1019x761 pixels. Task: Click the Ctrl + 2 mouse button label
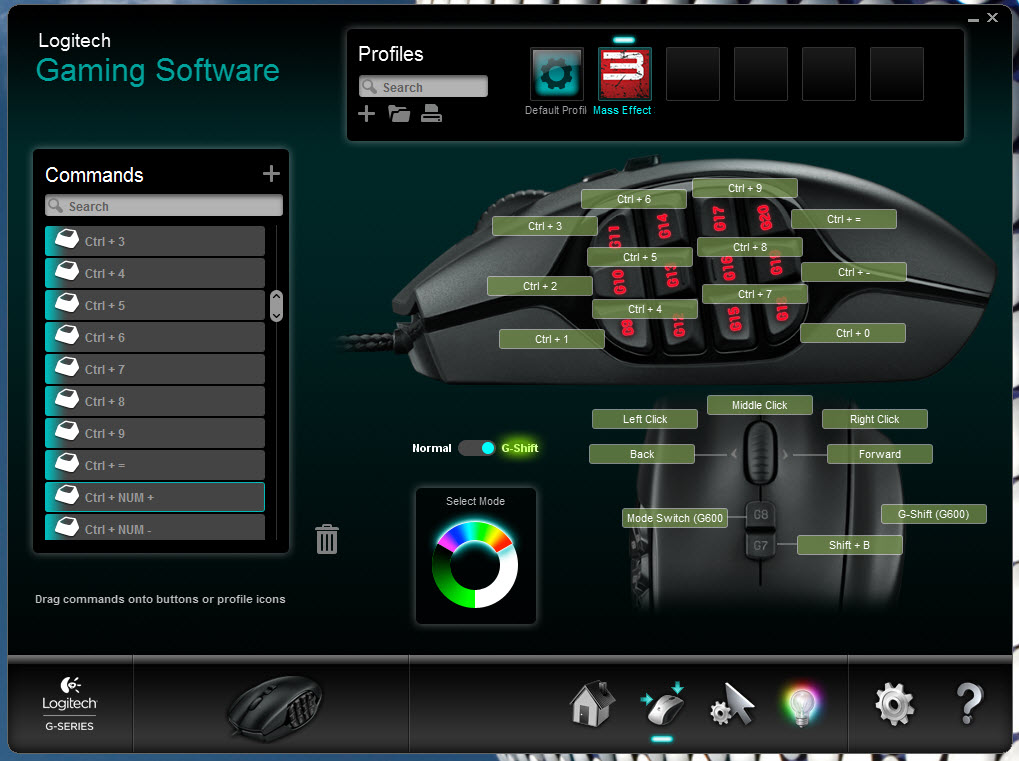point(540,286)
